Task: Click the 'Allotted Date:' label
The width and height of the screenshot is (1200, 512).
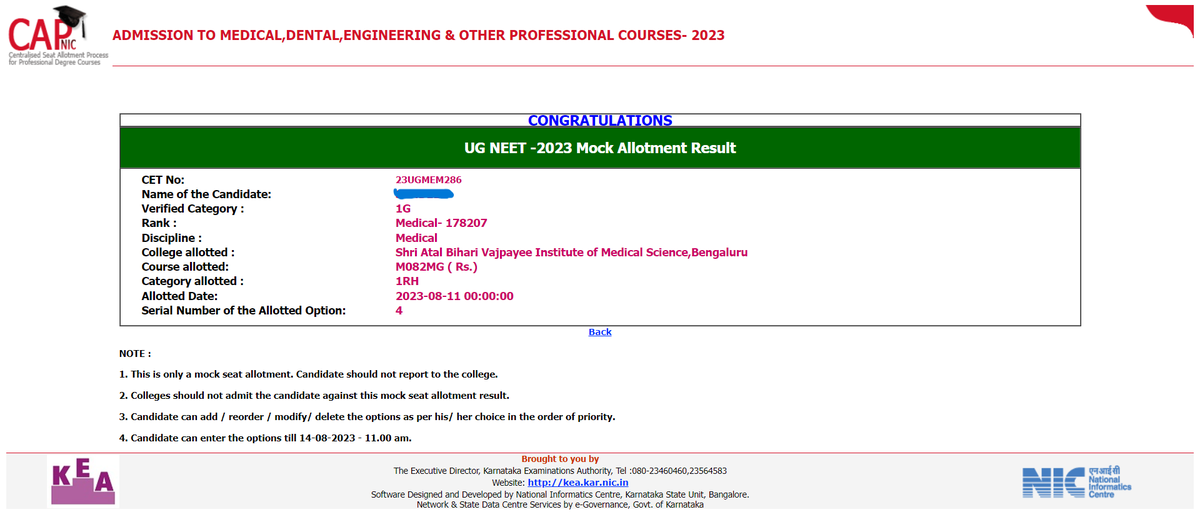Action: pyautogui.click(x=180, y=296)
